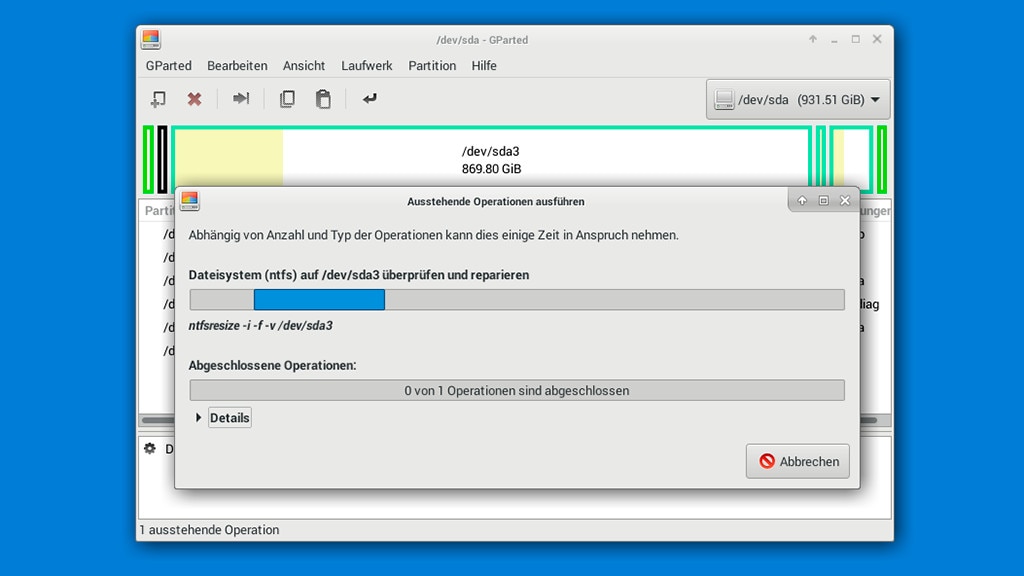The width and height of the screenshot is (1024, 576).
Task: Click the Copy partition toolbar icon
Action: 287,99
